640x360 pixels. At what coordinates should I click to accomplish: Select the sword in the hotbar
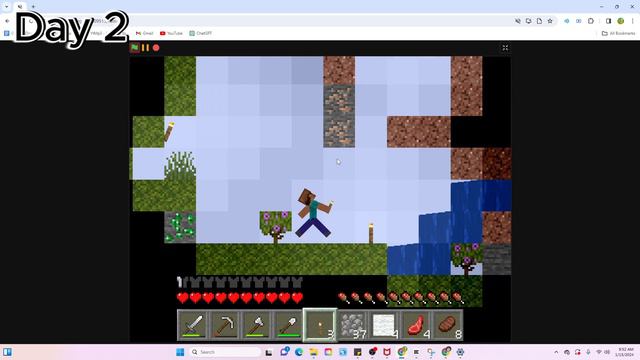coord(193,325)
